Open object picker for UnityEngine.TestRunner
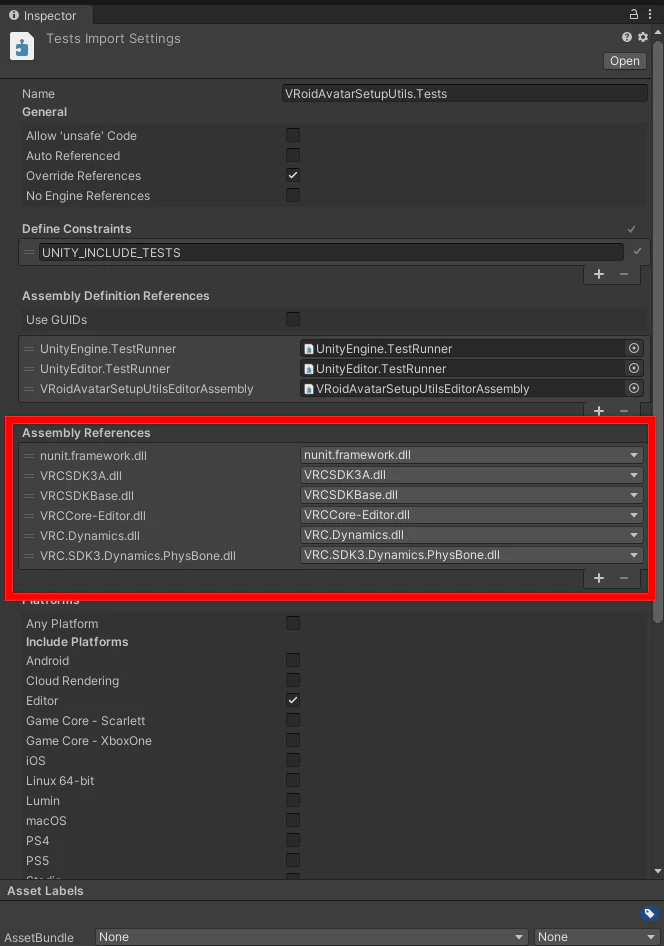The width and height of the screenshot is (664, 946). (634, 348)
